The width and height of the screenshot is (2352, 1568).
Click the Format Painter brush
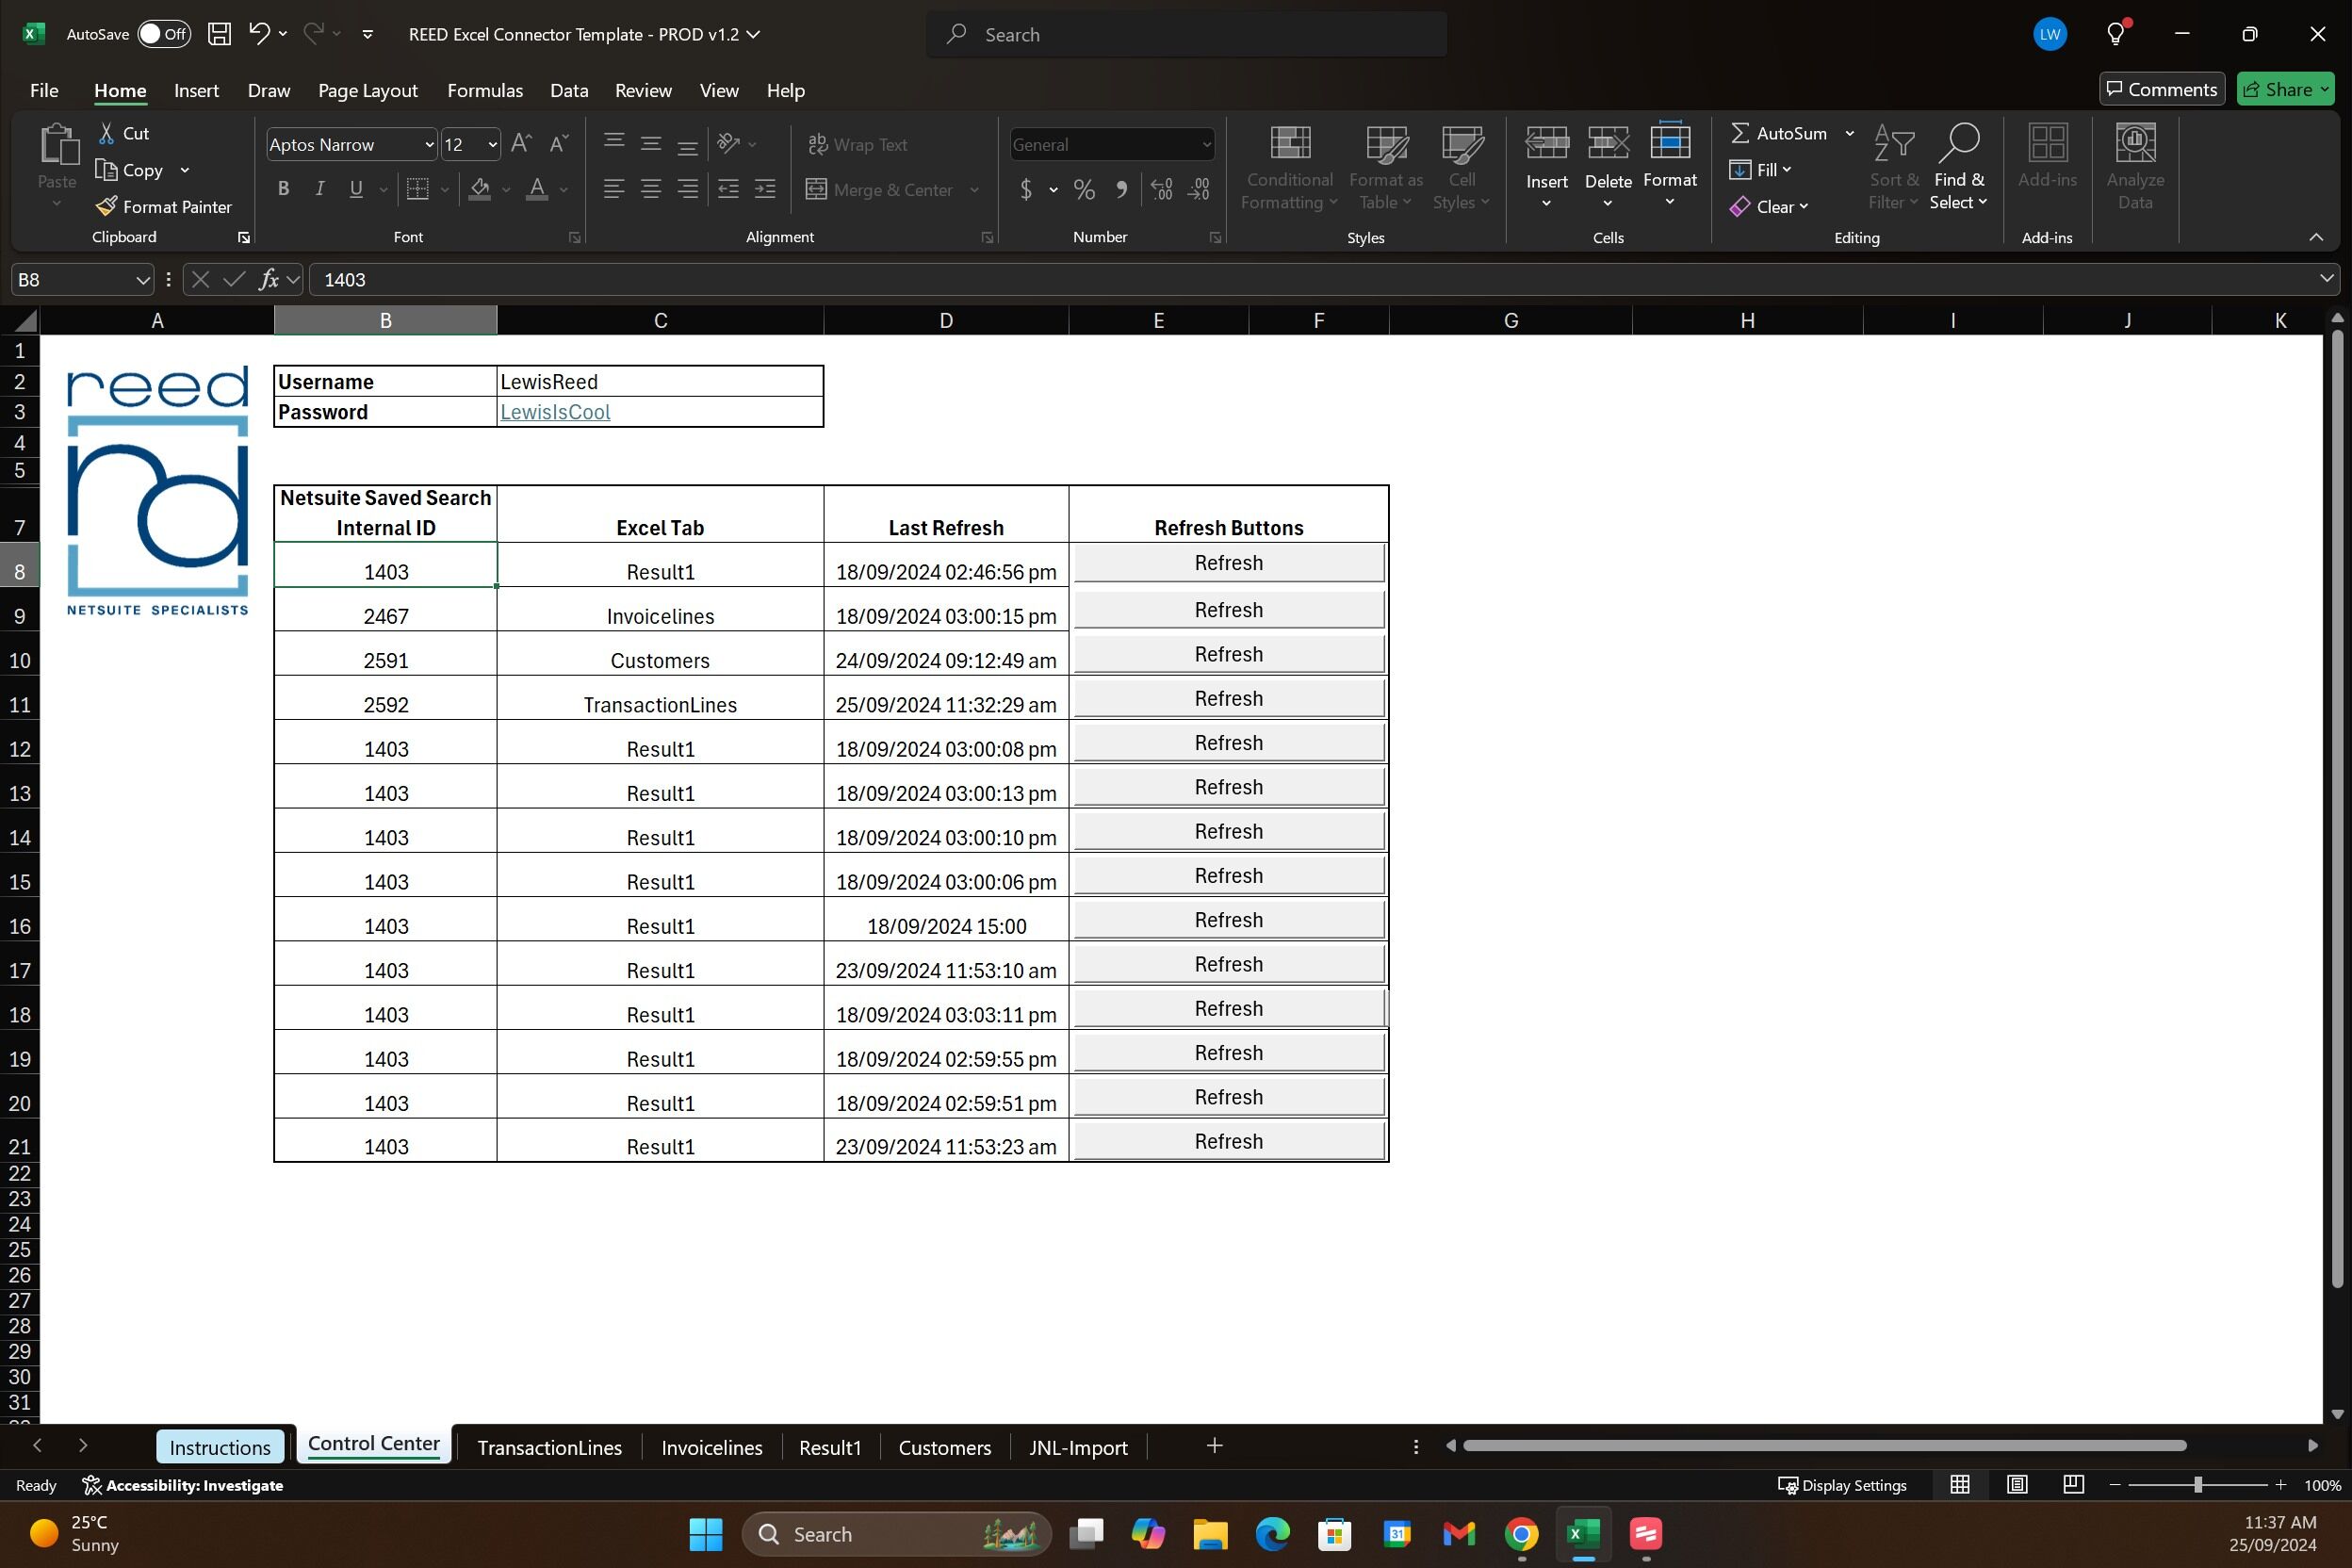(106, 206)
